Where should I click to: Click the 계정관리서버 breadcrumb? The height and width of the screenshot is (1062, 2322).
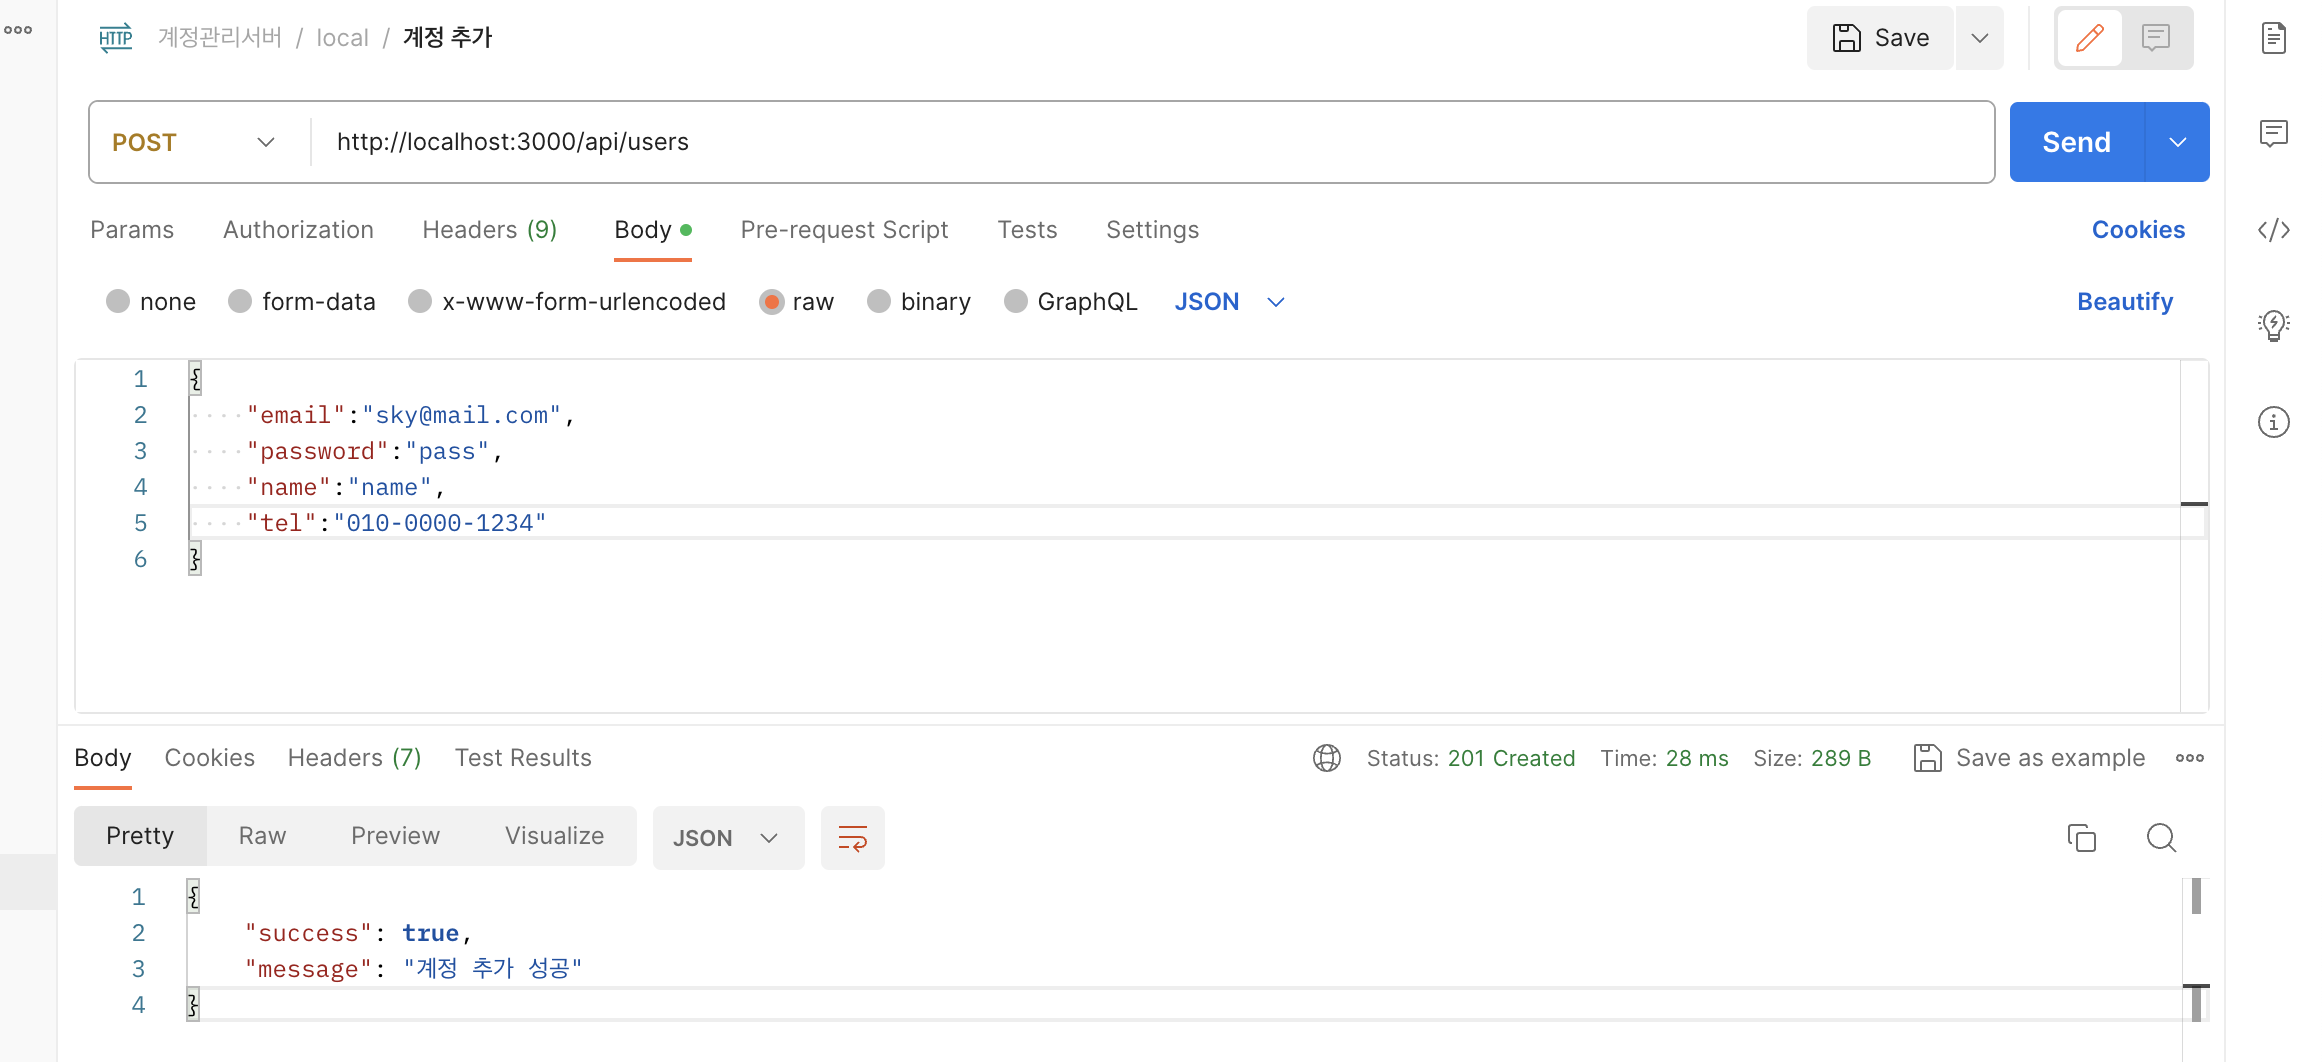pos(220,38)
